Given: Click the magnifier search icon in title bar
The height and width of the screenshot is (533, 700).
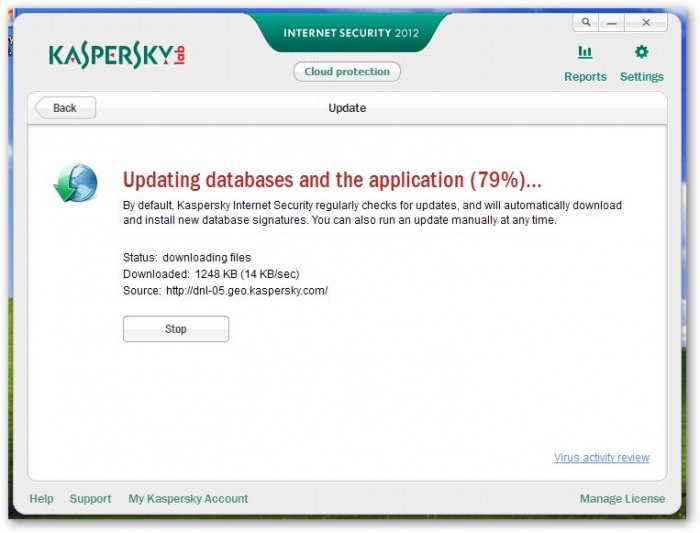Looking at the screenshot, I should point(586,22).
